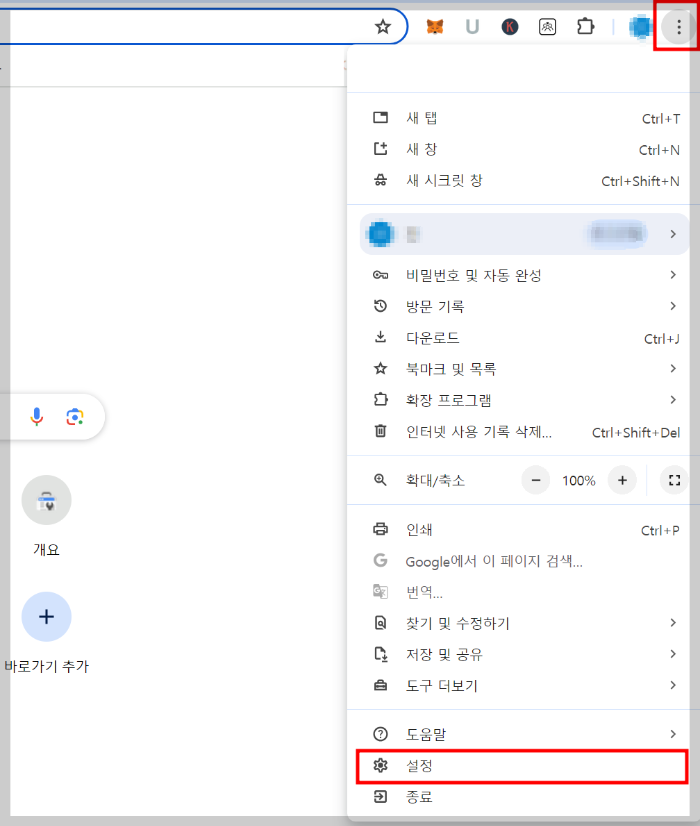Expand chevron beside 비밀번호 및 자동 완성

(x=673, y=274)
